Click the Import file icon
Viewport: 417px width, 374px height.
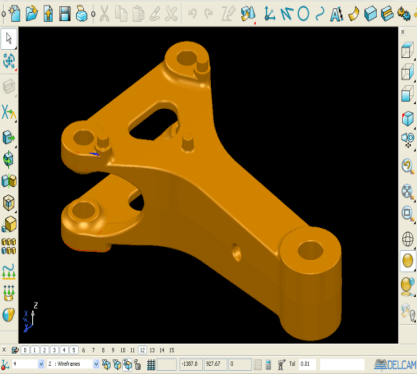(48, 14)
